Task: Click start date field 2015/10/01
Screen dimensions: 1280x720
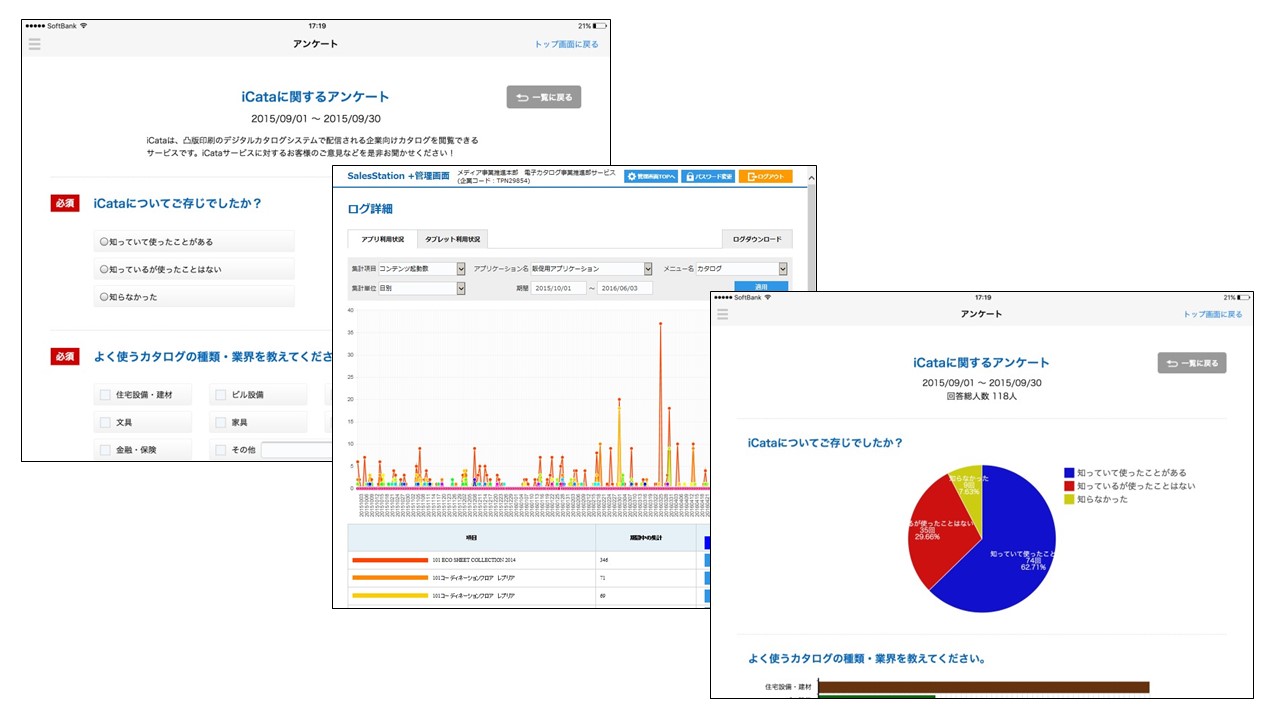Action: click(559, 288)
